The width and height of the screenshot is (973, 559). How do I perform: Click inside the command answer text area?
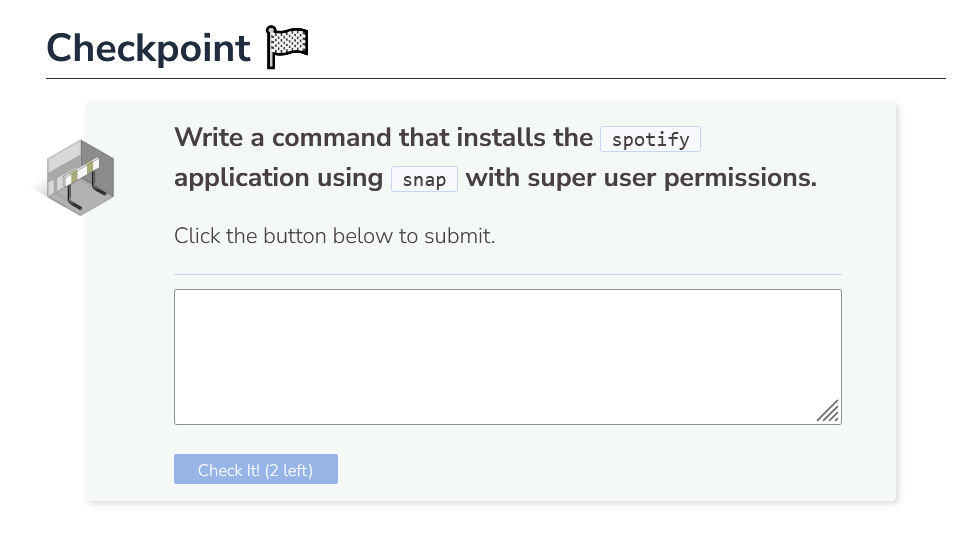tap(508, 357)
